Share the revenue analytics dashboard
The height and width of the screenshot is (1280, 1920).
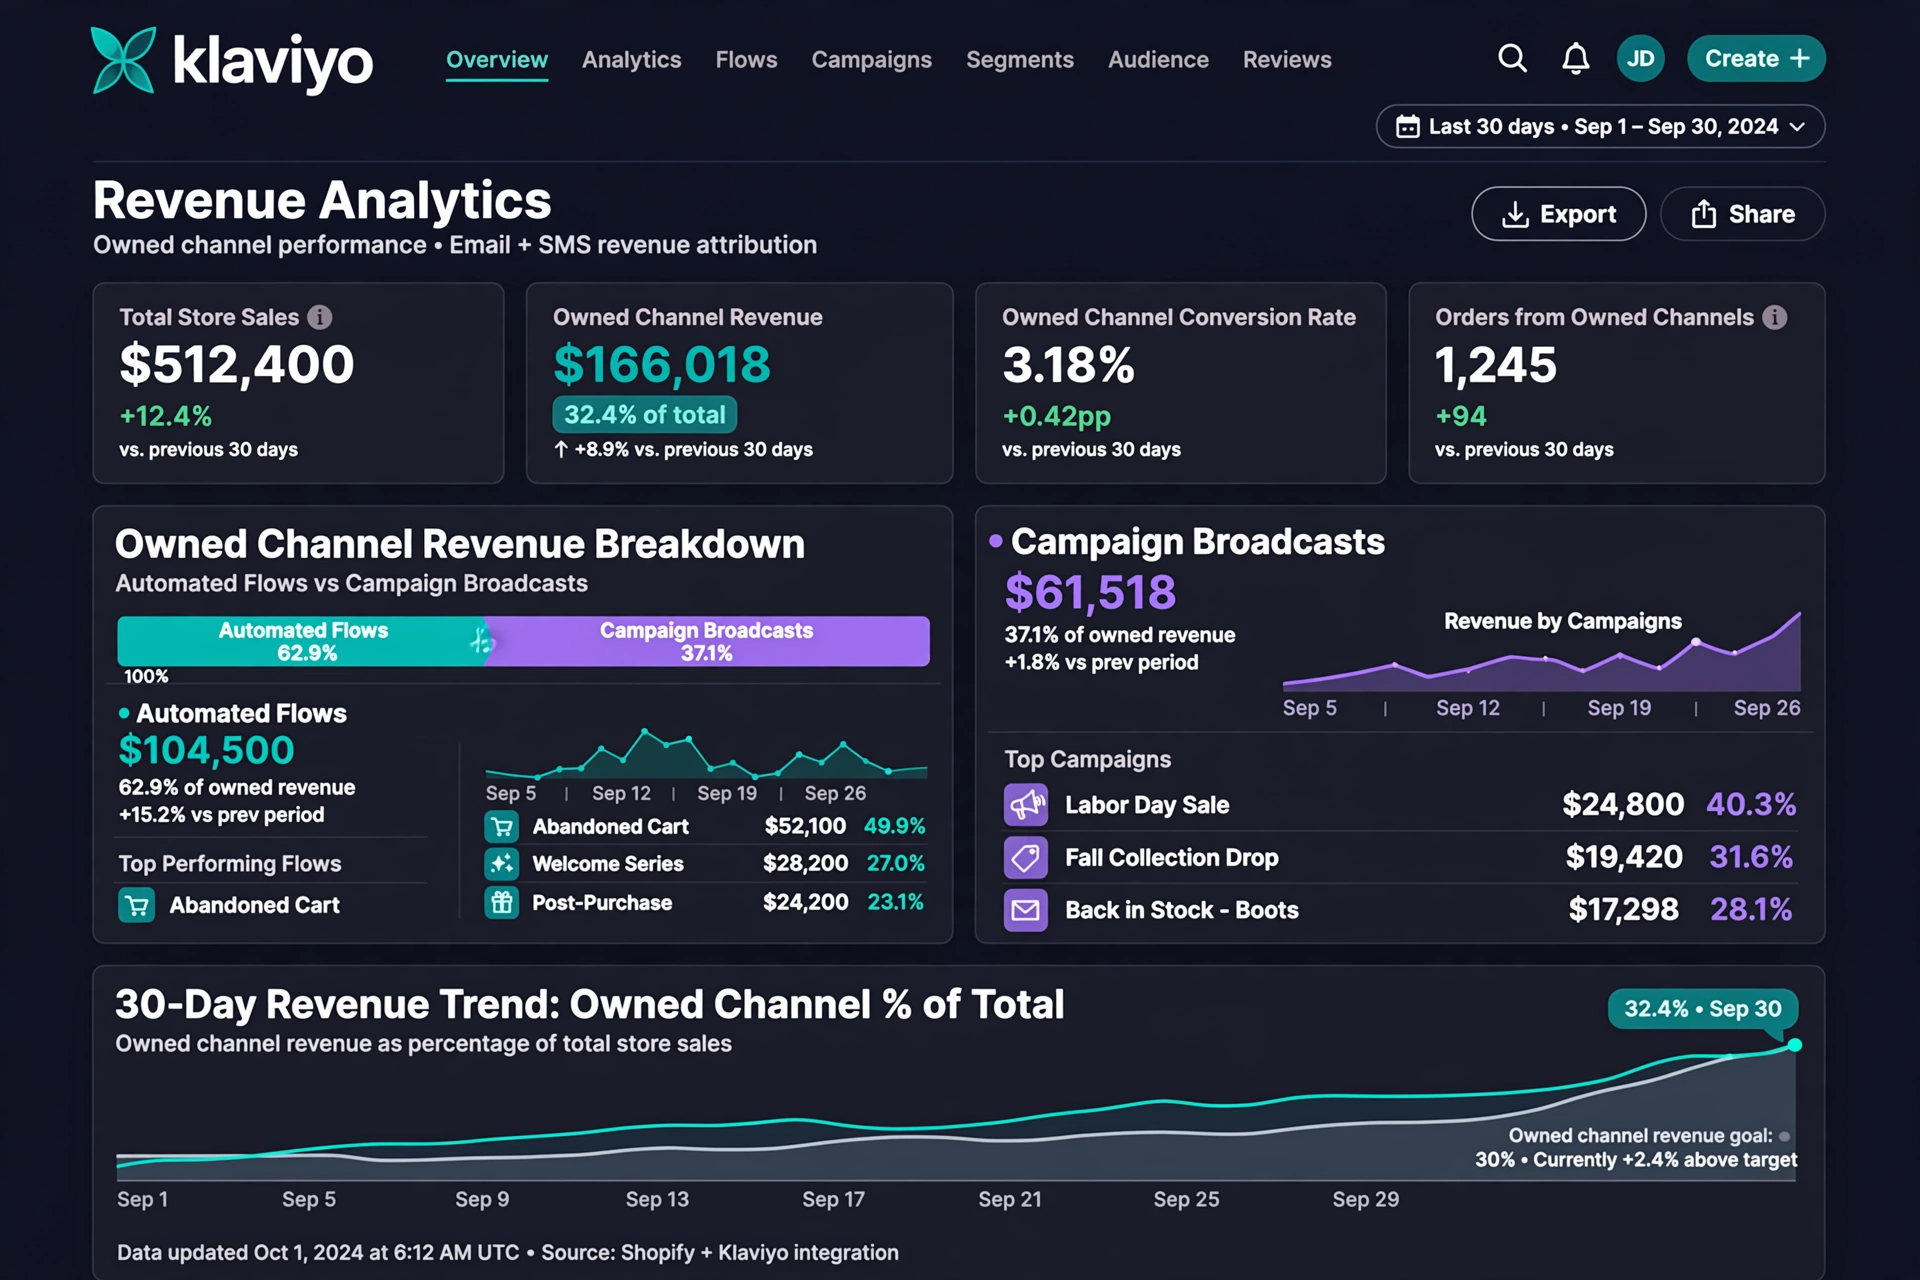[x=1742, y=214]
